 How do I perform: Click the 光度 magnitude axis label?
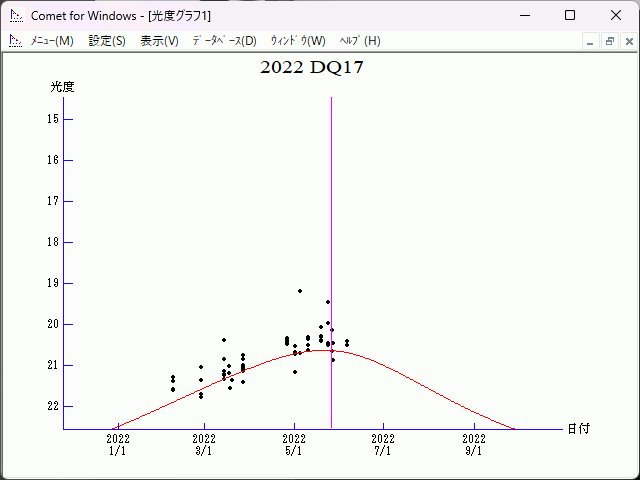tap(62, 87)
